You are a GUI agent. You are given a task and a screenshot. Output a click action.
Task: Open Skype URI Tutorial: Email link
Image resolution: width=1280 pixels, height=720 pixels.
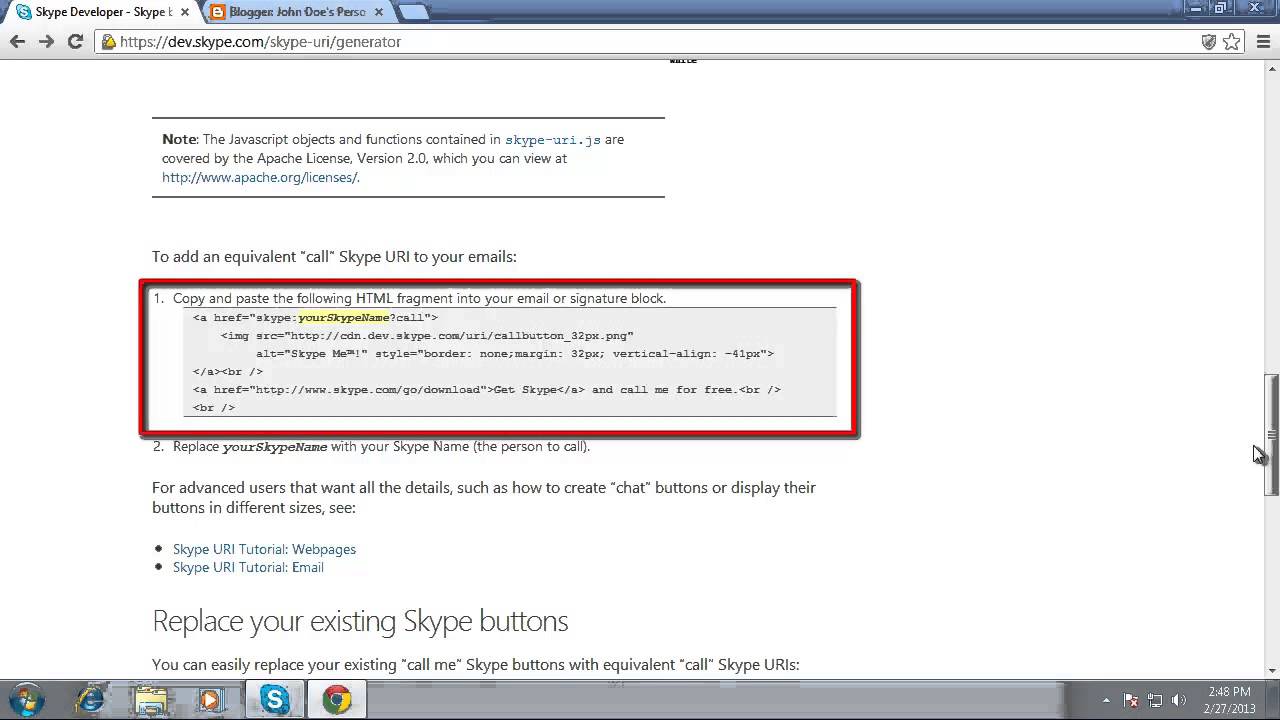[248, 567]
